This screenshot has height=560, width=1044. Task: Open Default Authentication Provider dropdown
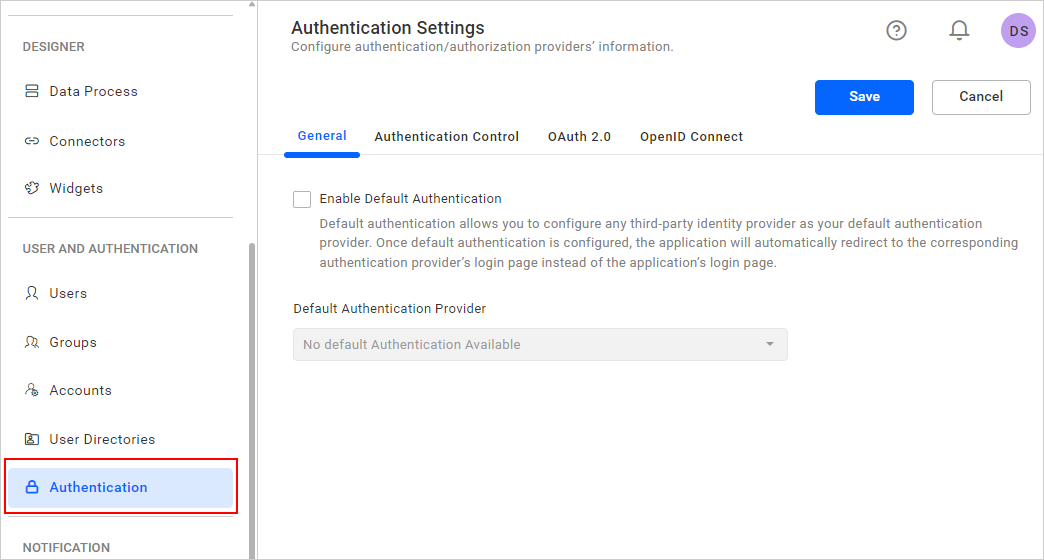(540, 344)
